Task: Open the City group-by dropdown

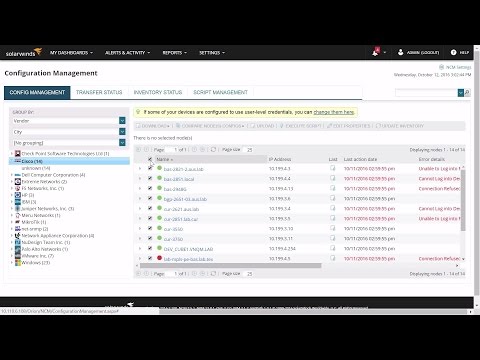Action: (x=122, y=132)
